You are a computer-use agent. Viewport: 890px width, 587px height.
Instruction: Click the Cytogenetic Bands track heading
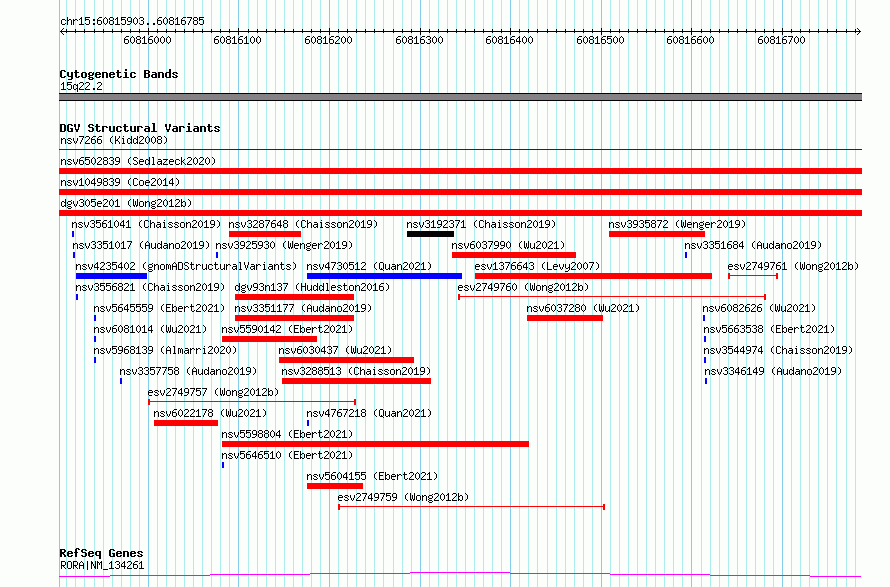119,74
